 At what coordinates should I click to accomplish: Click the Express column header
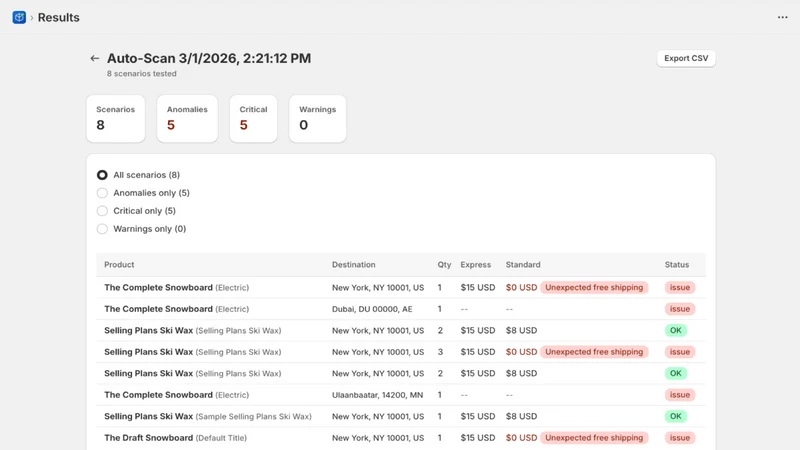pyautogui.click(x=476, y=265)
